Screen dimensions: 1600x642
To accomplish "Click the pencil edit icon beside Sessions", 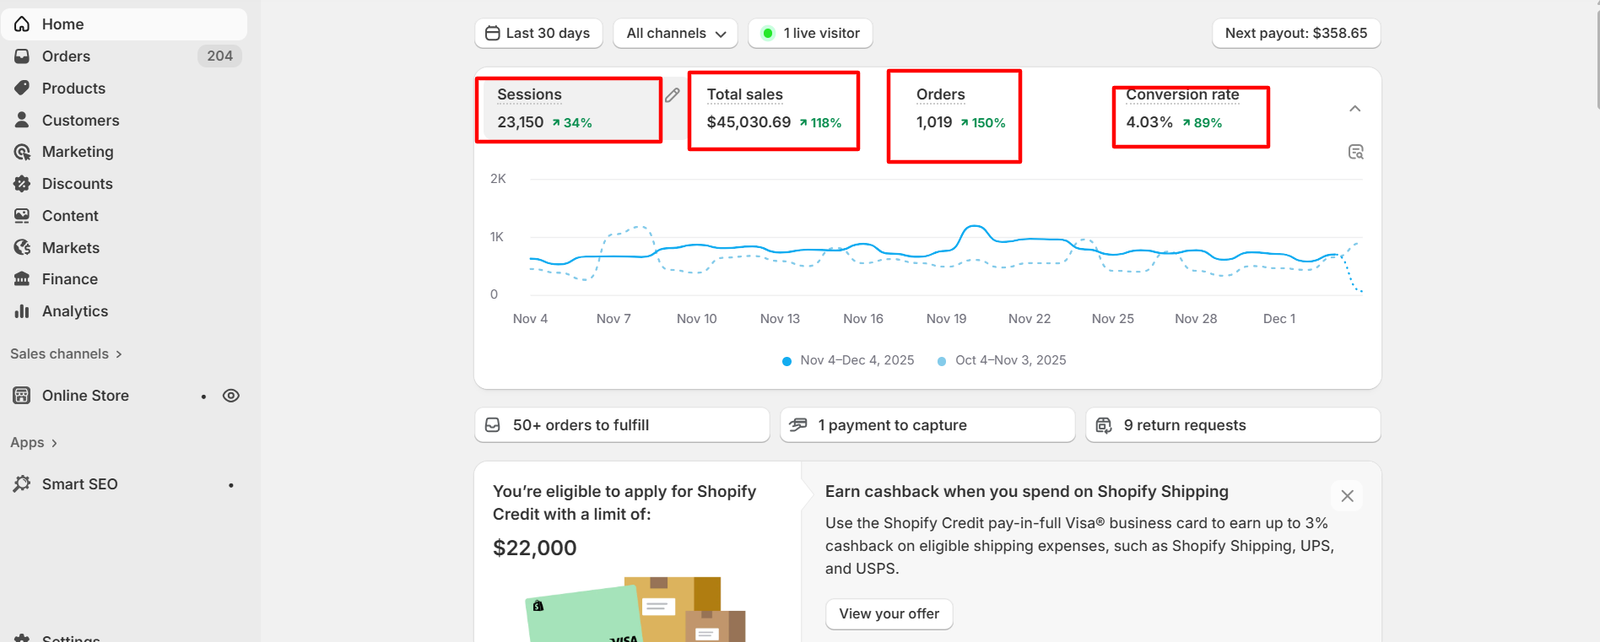I will point(673,95).
